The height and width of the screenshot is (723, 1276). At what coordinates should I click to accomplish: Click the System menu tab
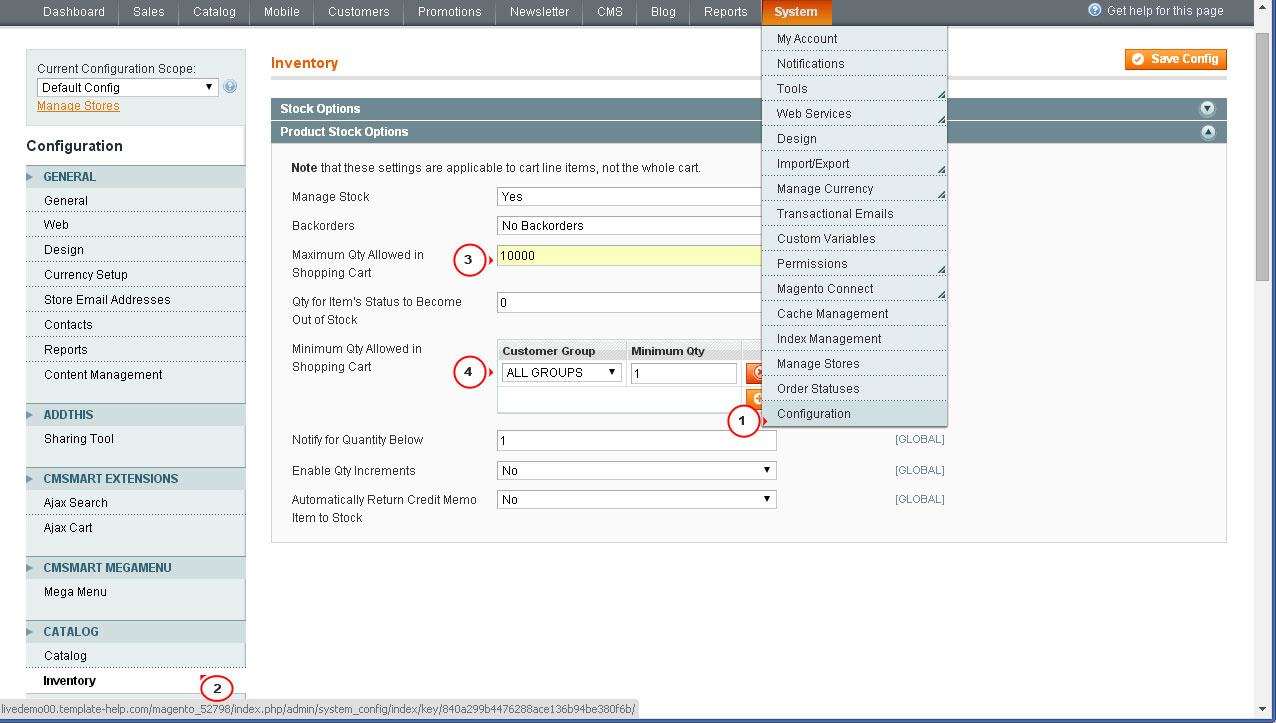(796, 12)
